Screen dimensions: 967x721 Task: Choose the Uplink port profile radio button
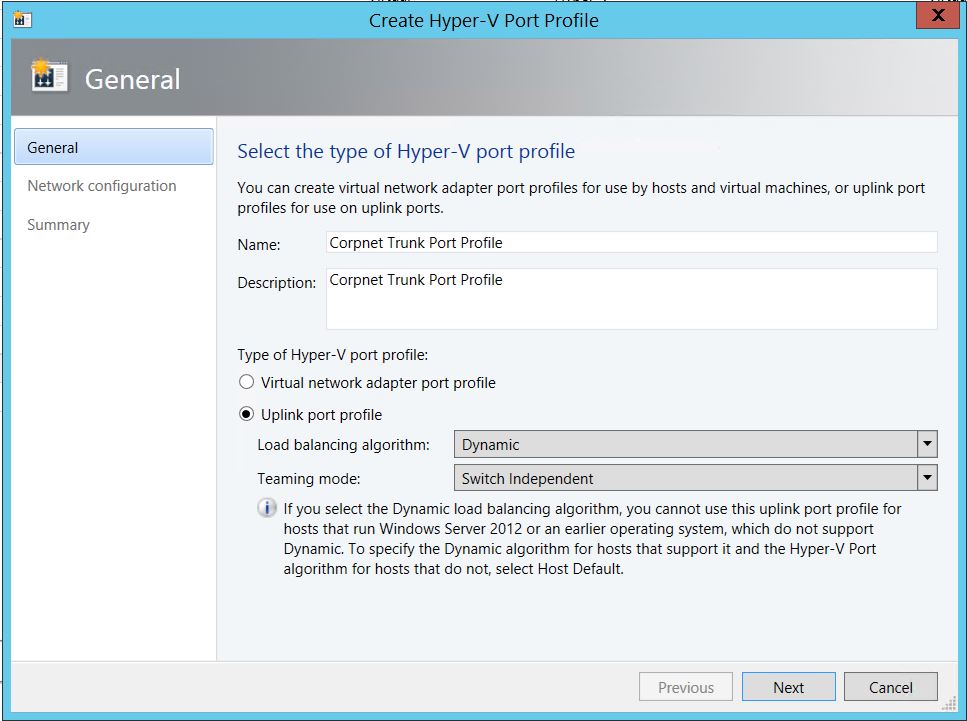point(247,414)
